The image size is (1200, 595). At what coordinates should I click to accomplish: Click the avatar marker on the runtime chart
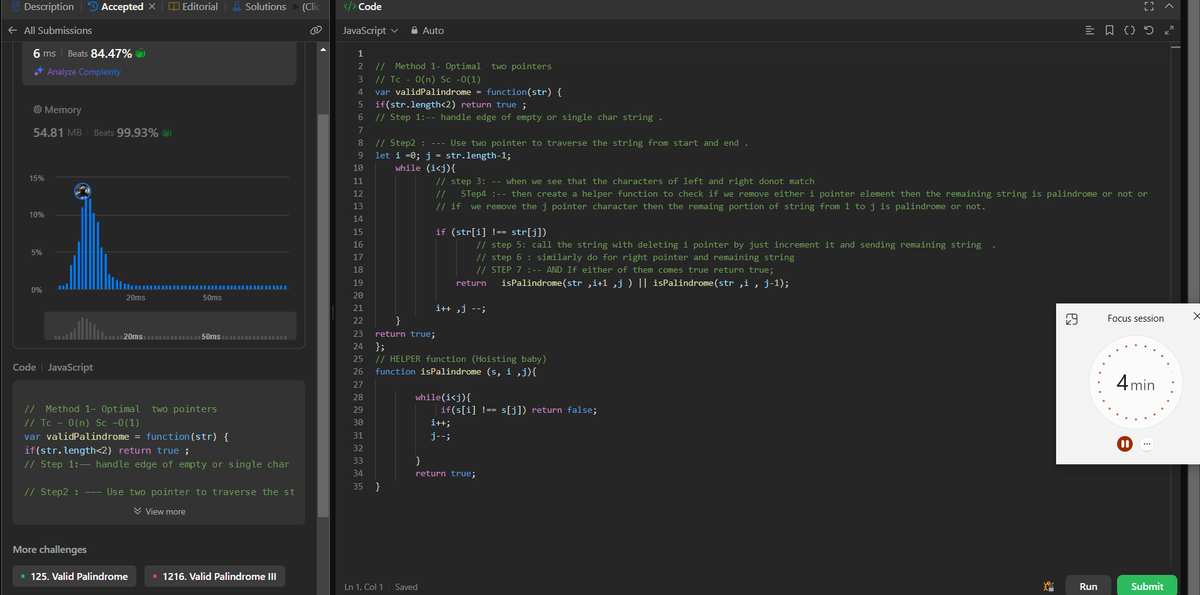pyautogui.click(x=84, y=191)
